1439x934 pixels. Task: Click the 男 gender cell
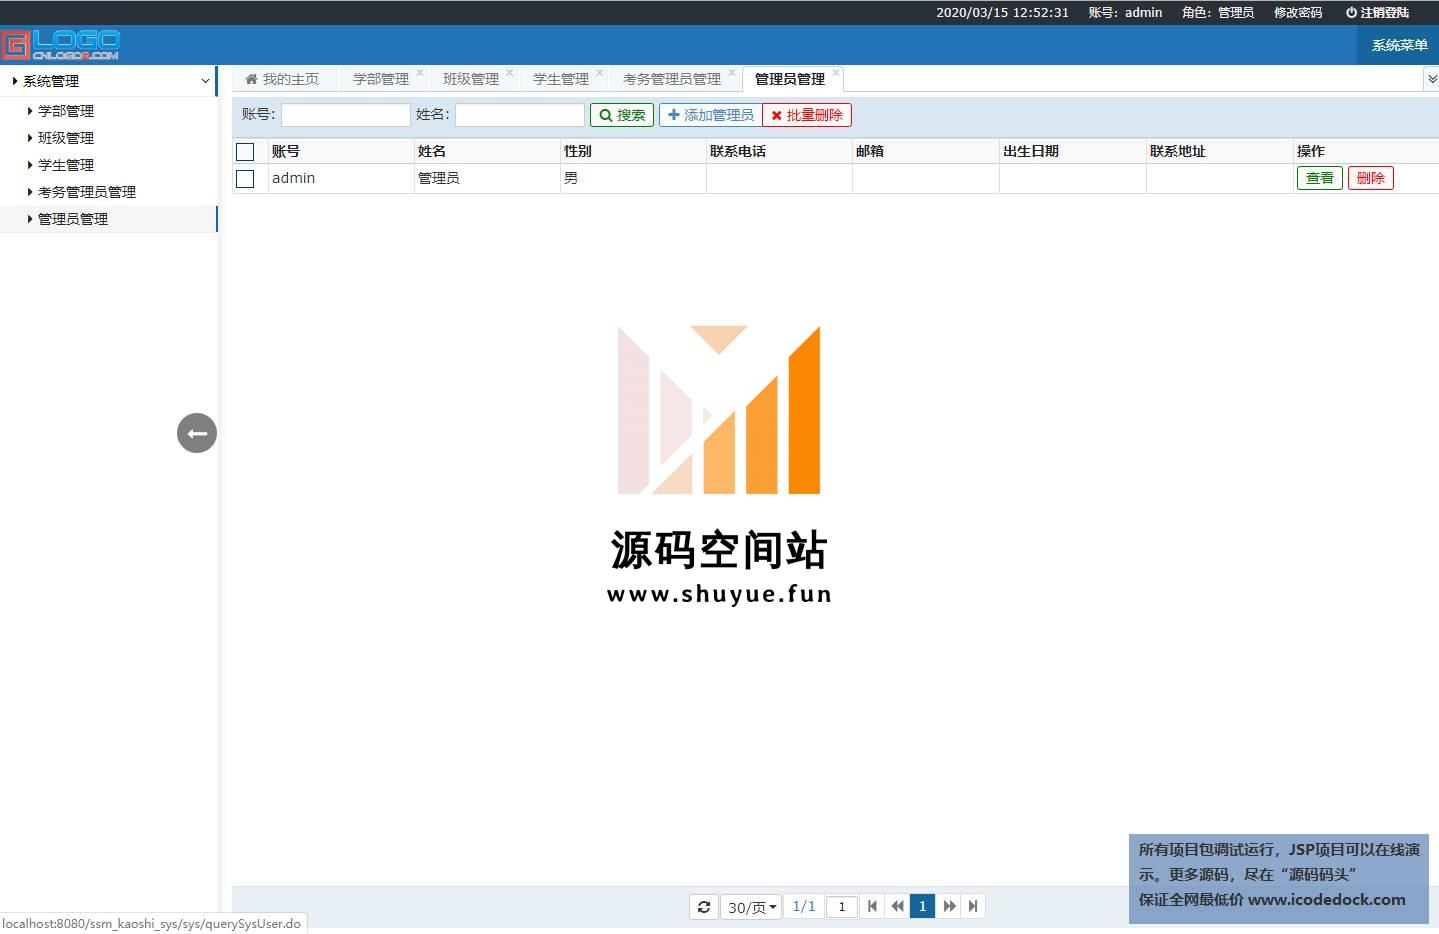click(x=633, y=178)
